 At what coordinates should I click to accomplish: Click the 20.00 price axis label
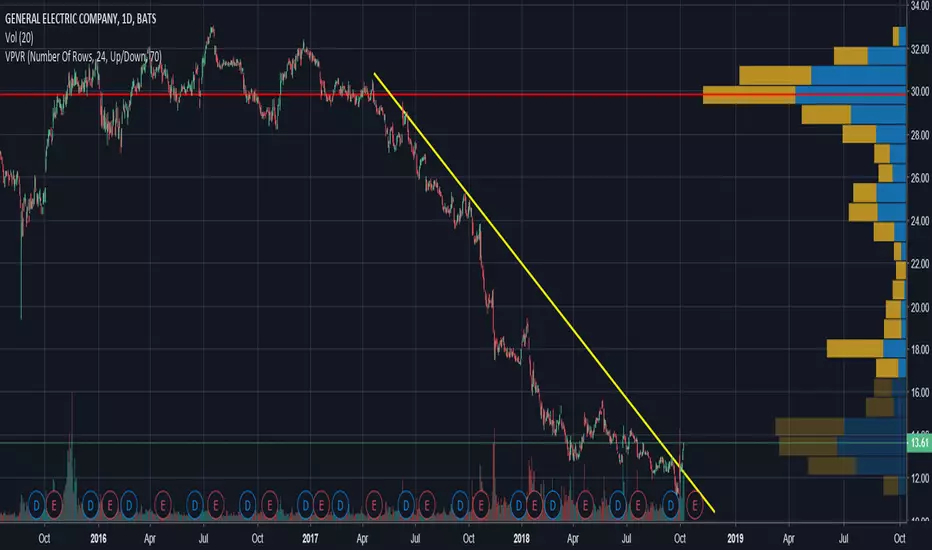click(920, 307)
